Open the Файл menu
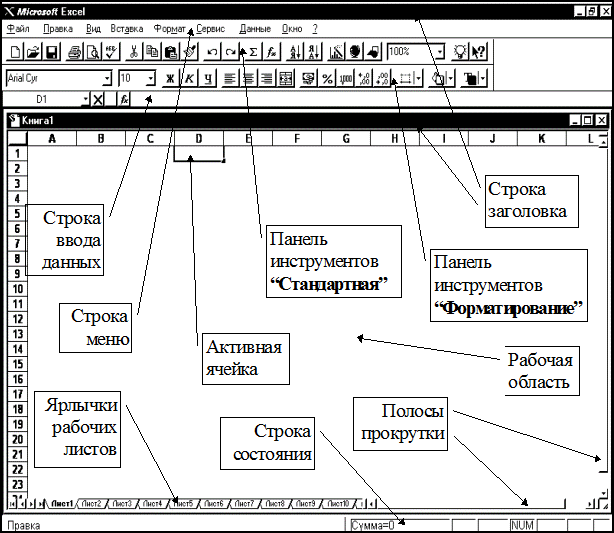The height and width of the screenshot is (533, 614). click(x=18, y=29)
